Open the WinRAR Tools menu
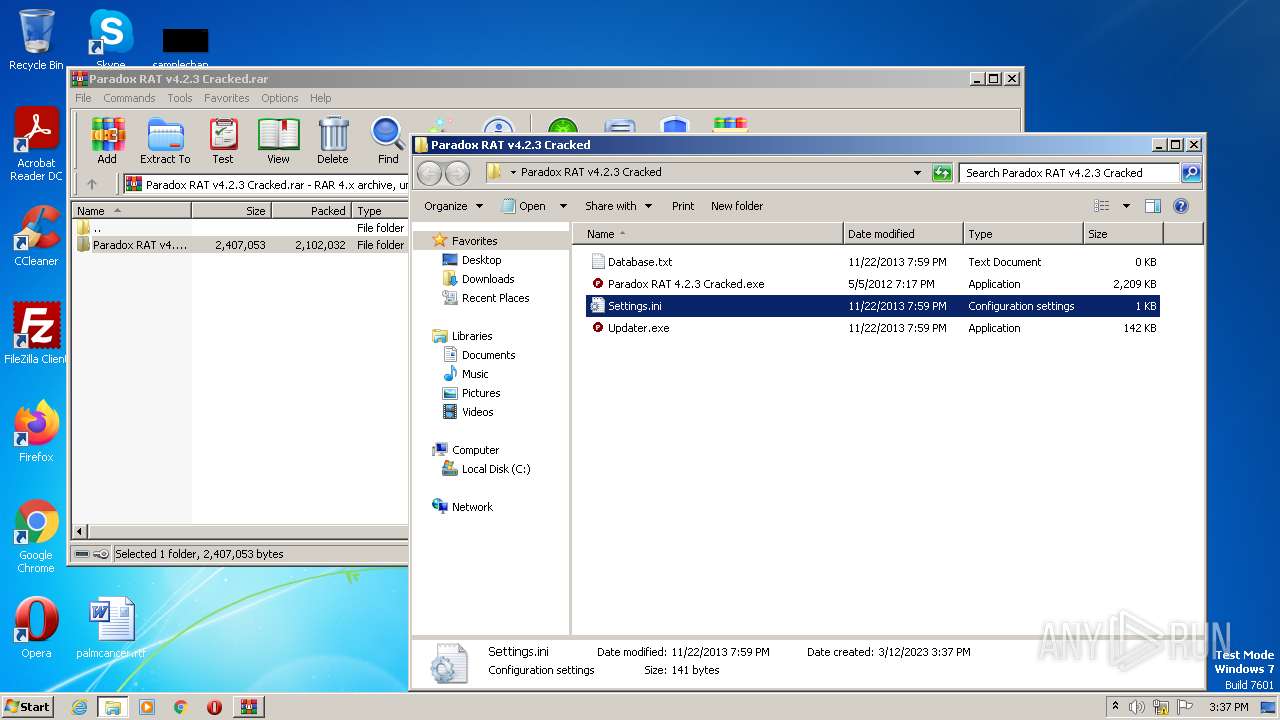The width and height of the screenshot is (1280, 720). click(x=180, y=98)
